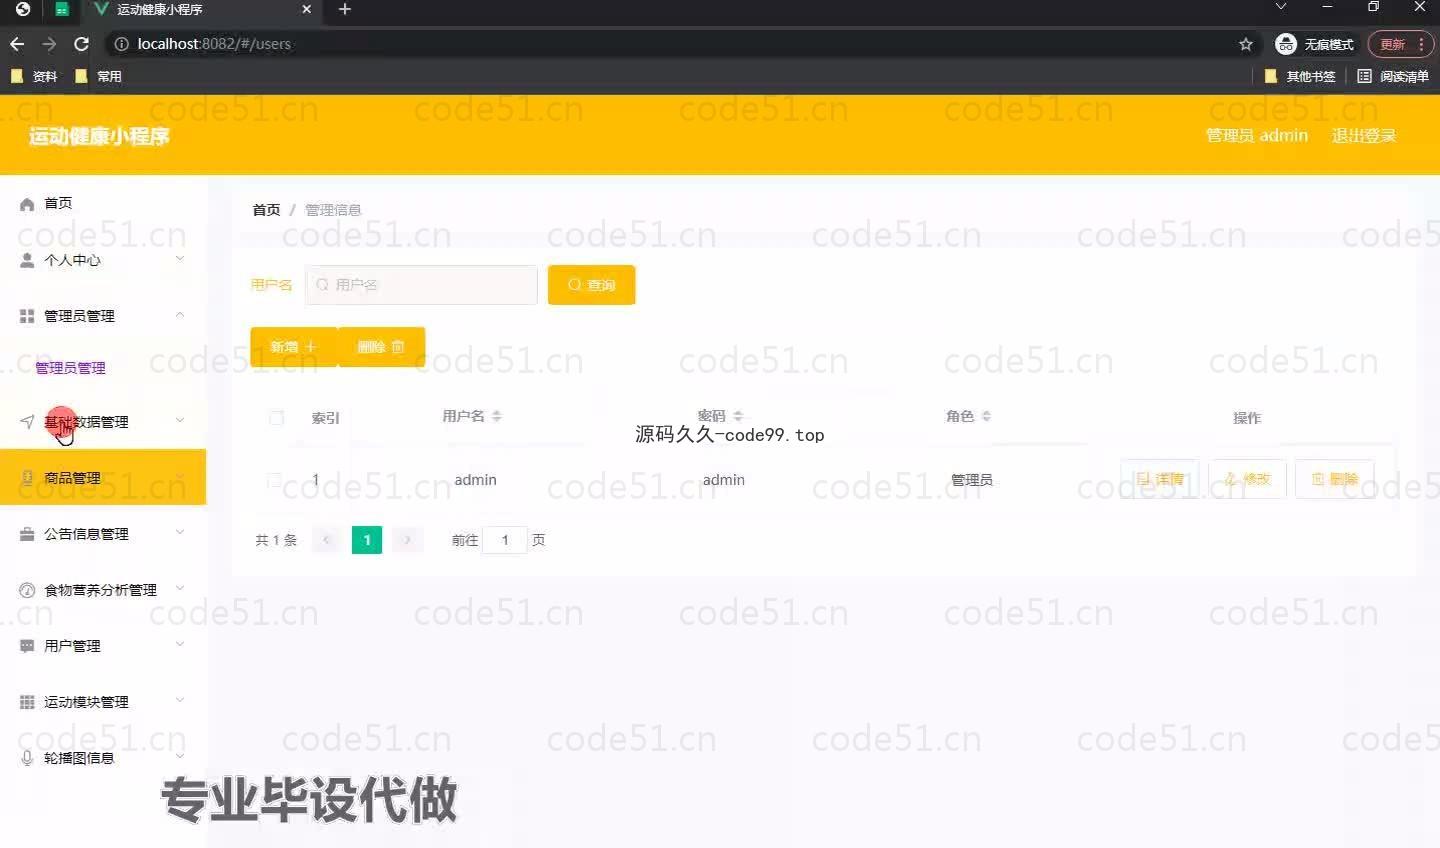The width and height of the screenshot is (1440, 848).
Task: Click 退出登录 in the header
Action: (x=1363, y=135)
